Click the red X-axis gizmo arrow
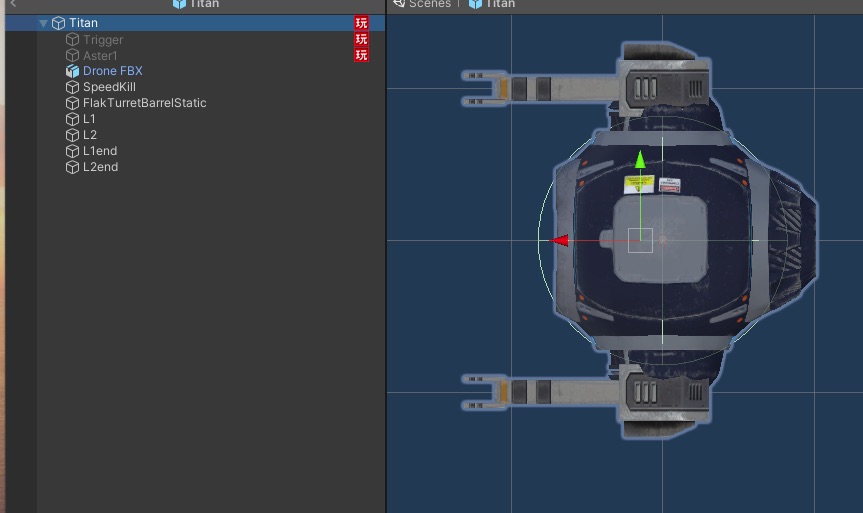This screenshot has width=863, height=513. tap(559, 241)
